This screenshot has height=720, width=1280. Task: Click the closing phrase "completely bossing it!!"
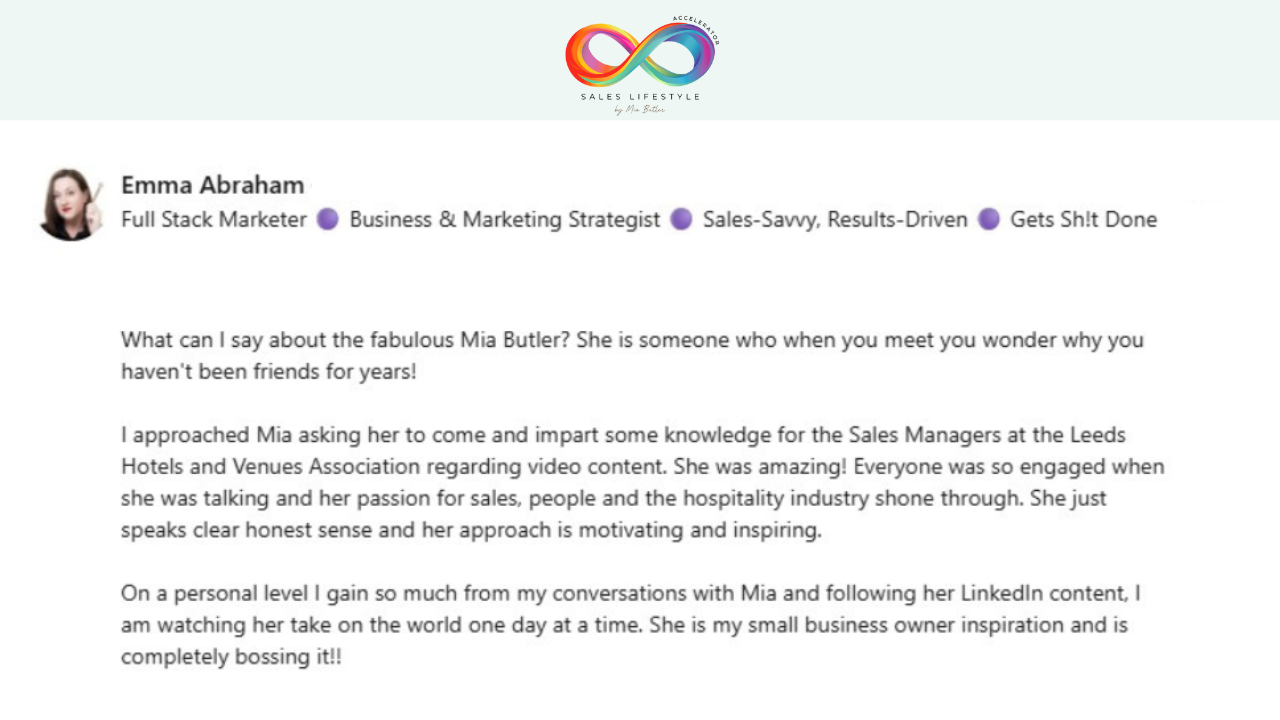click(231, 657)
